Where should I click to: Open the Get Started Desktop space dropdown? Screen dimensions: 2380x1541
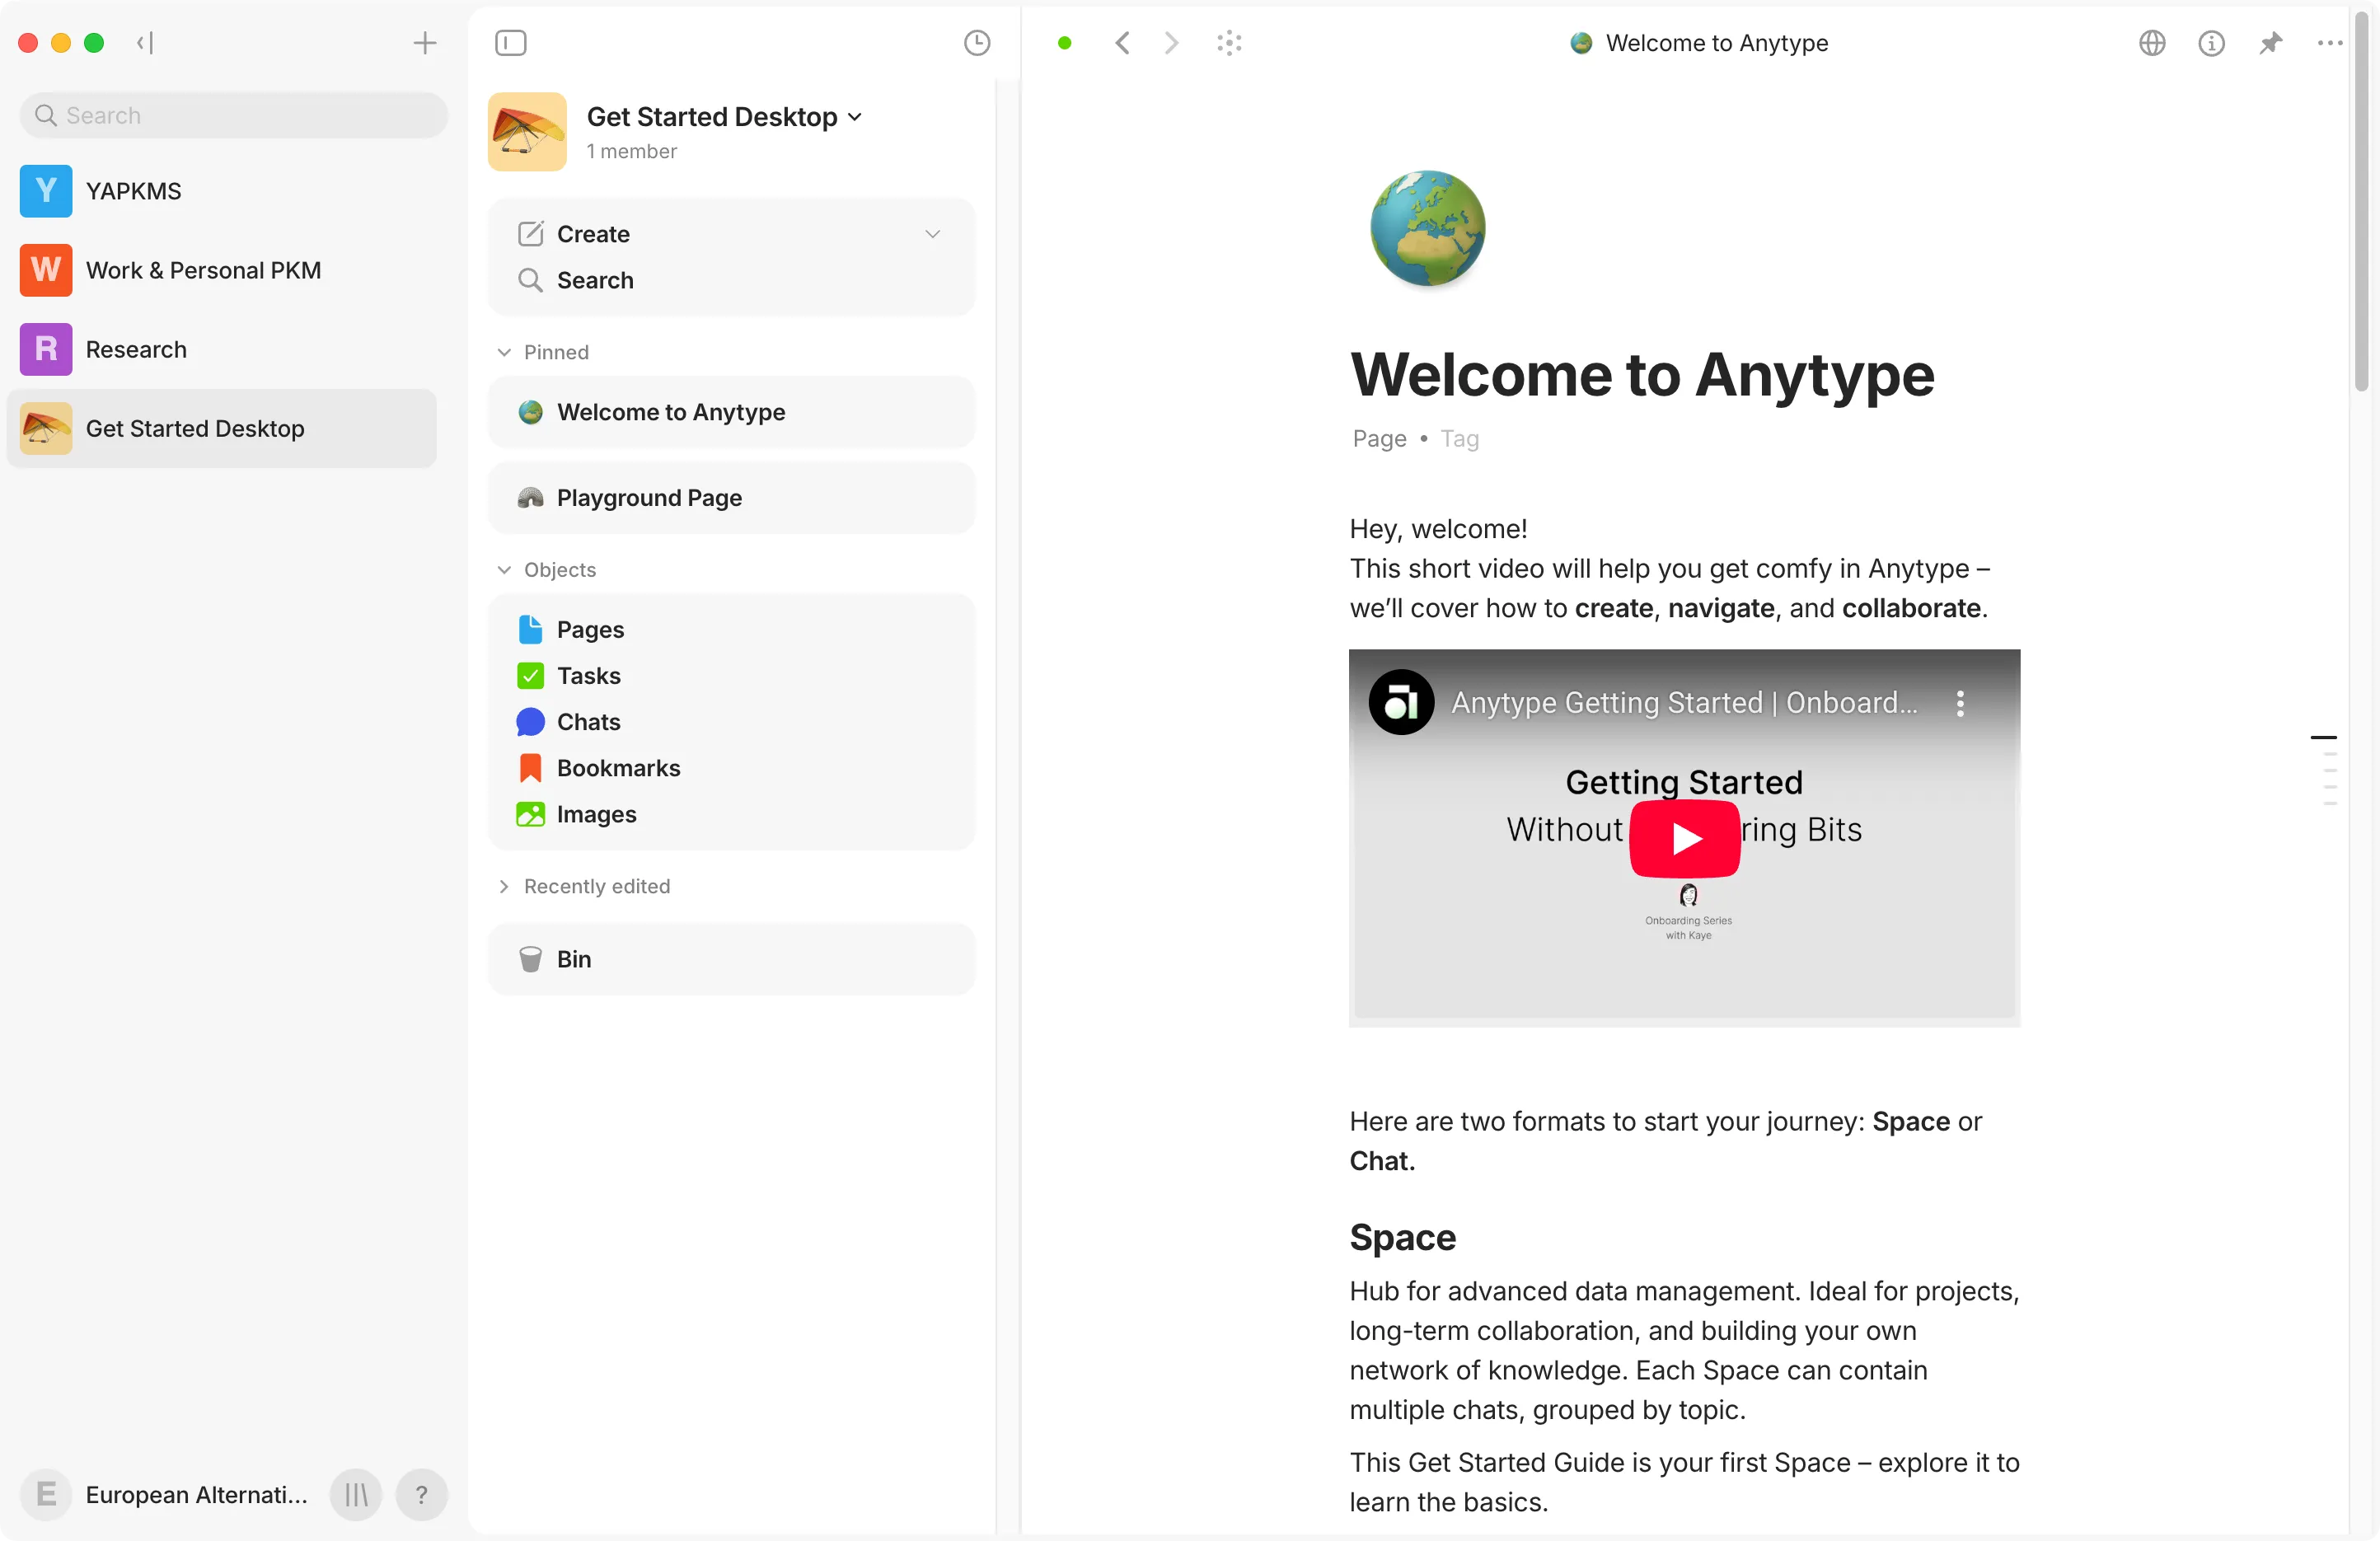click(x=856, y=116)
